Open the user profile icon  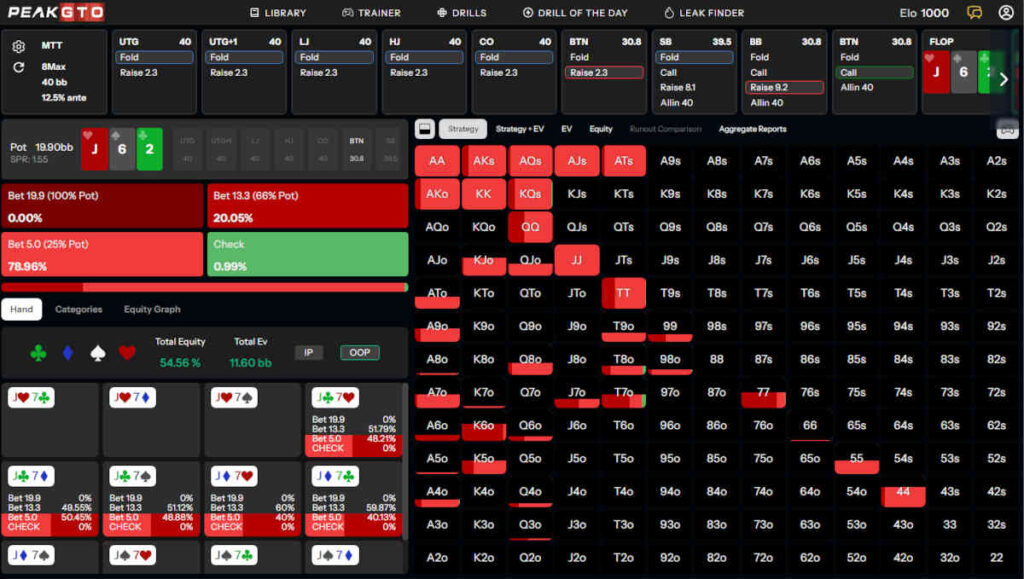point(1005,13)
